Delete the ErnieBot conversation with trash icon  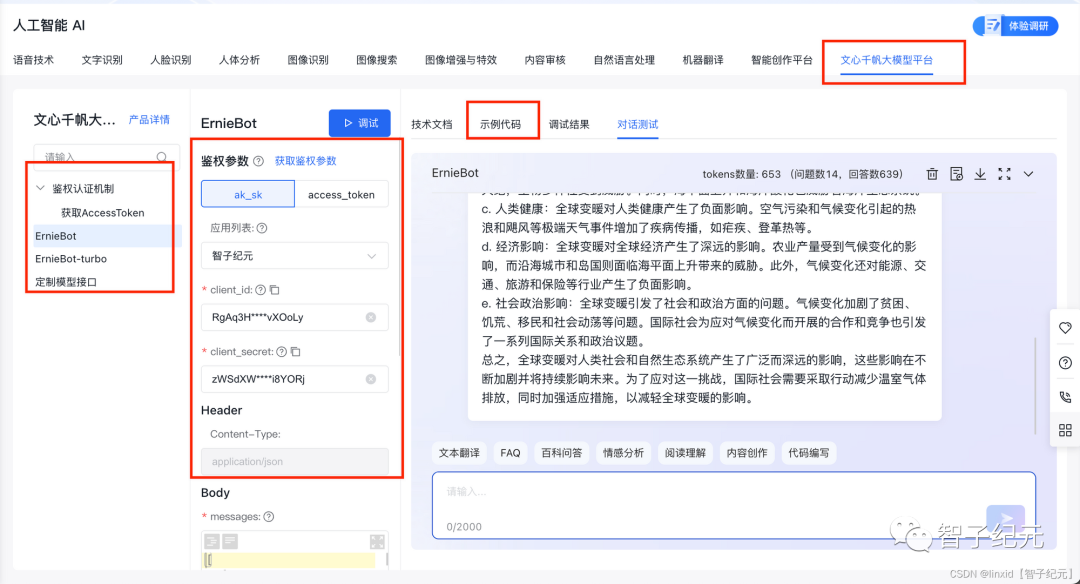click(932, 174)
